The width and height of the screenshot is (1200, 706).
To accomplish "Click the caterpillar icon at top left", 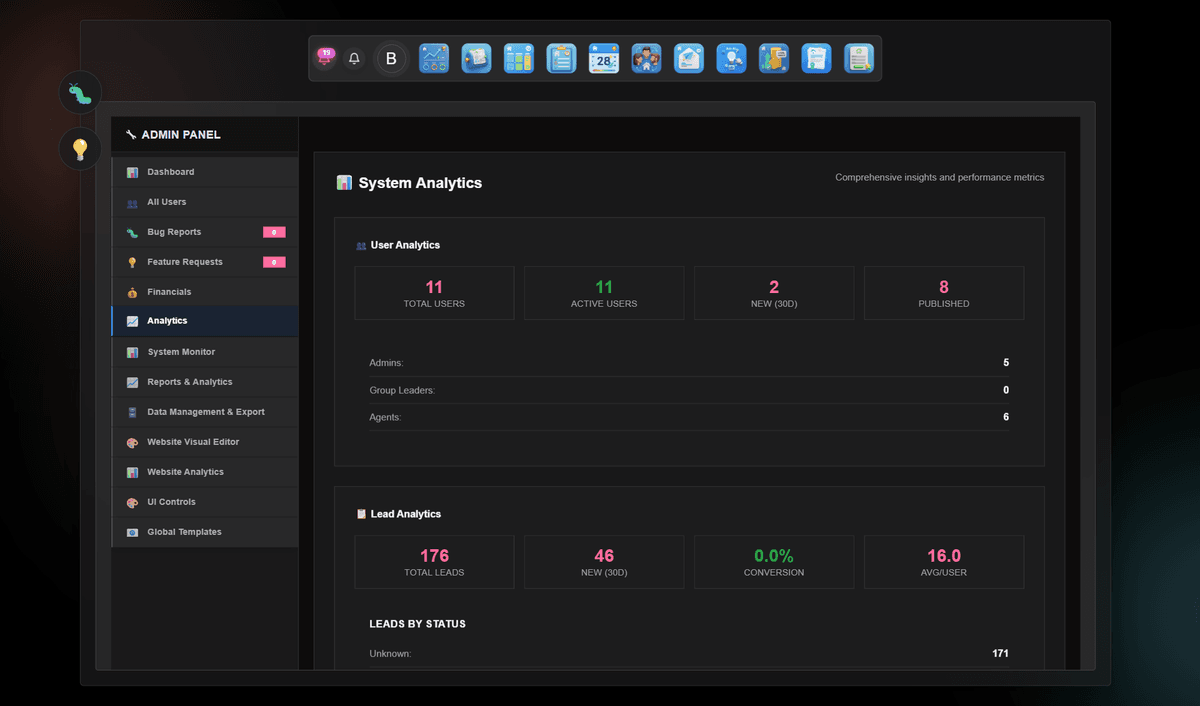I will tap(79, 92).
